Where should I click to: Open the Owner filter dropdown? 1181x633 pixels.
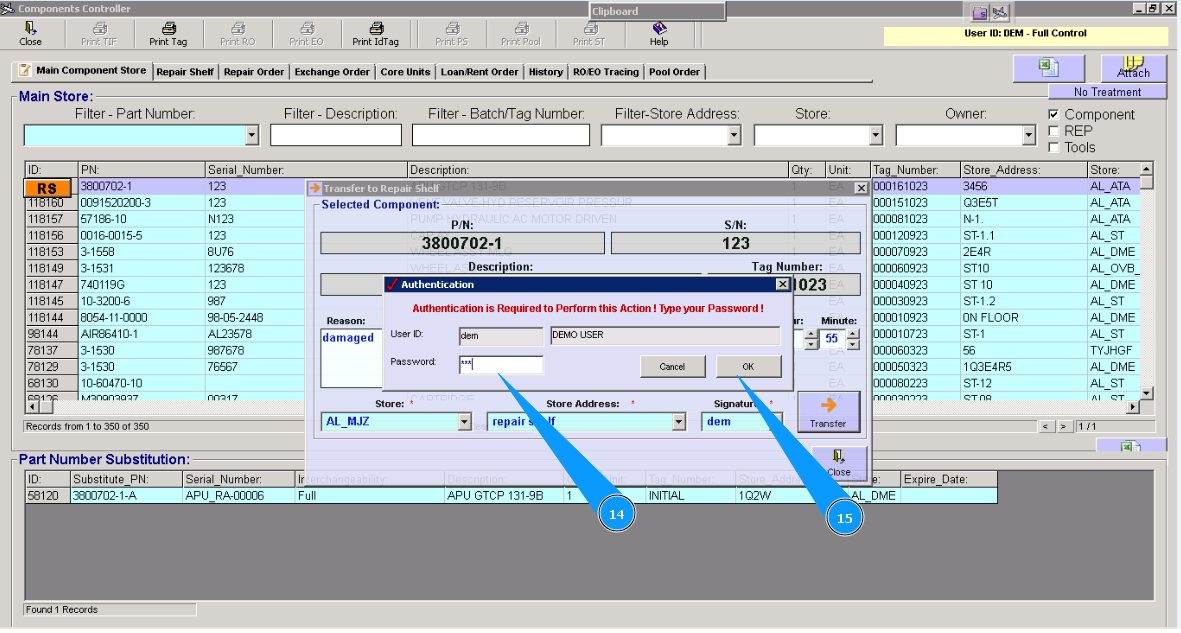click(1030, 134)
